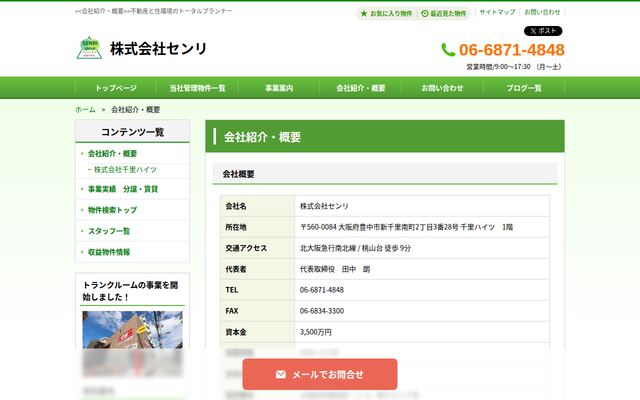Image resolution: width=640 pixels, height=400 pixels.
Task: Click the clock icon for recently viewed
Action: click(x=424, y=13)
